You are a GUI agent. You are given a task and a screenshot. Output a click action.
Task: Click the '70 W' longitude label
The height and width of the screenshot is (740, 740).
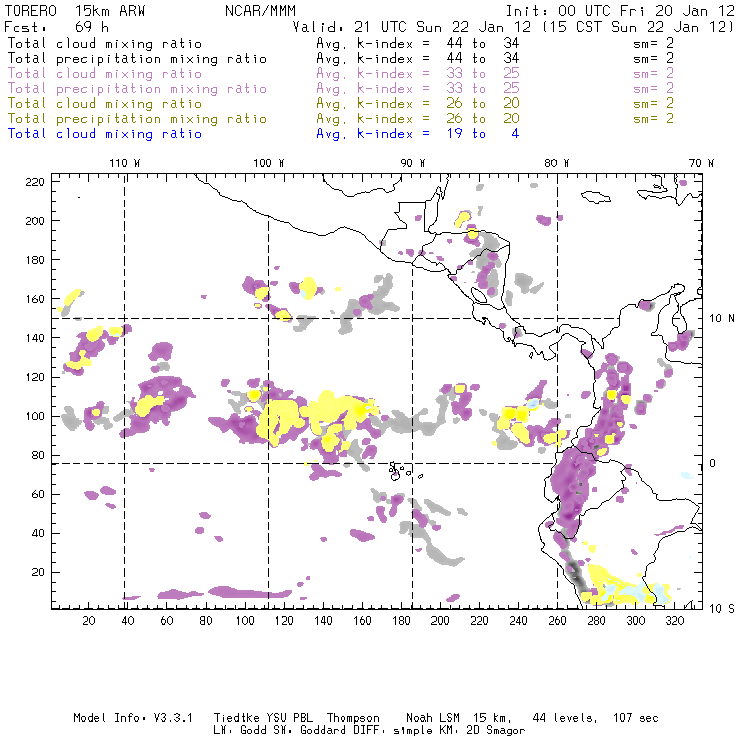[x=701, y=163]
